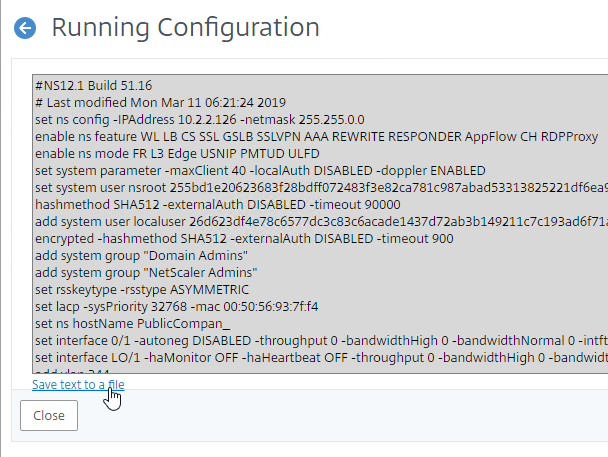
Task: Click the set rsskeytype -rsstype ASYMMETRIC line
Action: pos(142,290)
